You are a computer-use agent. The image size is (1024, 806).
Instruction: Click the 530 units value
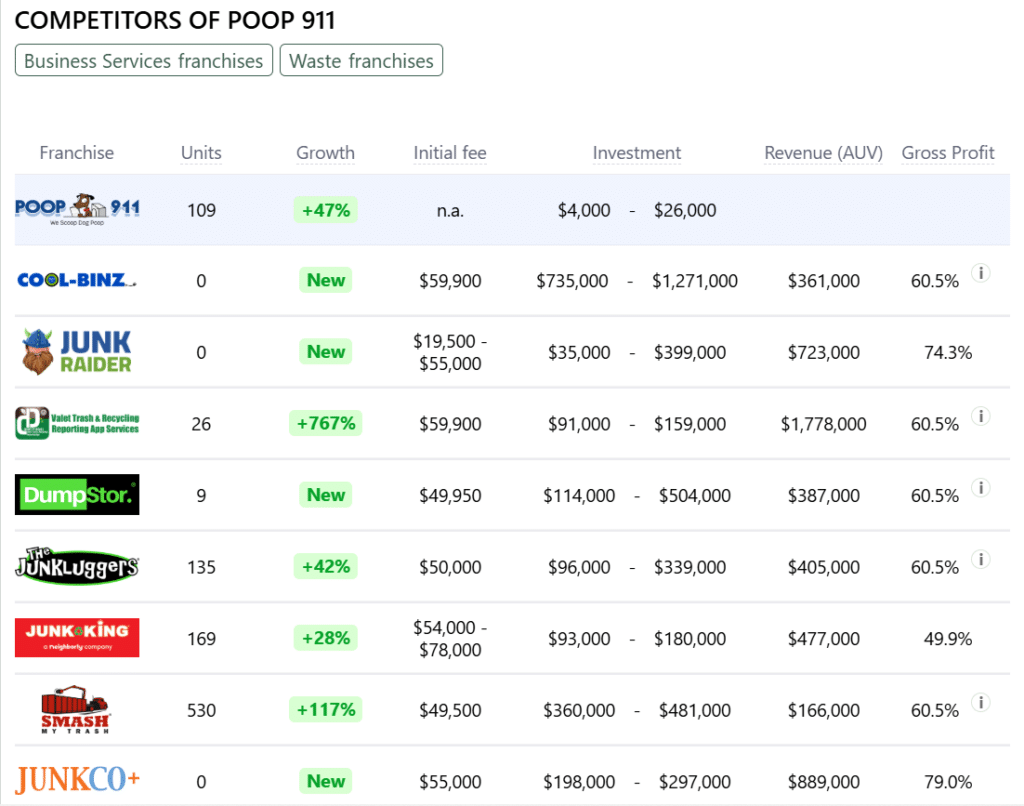201,710
